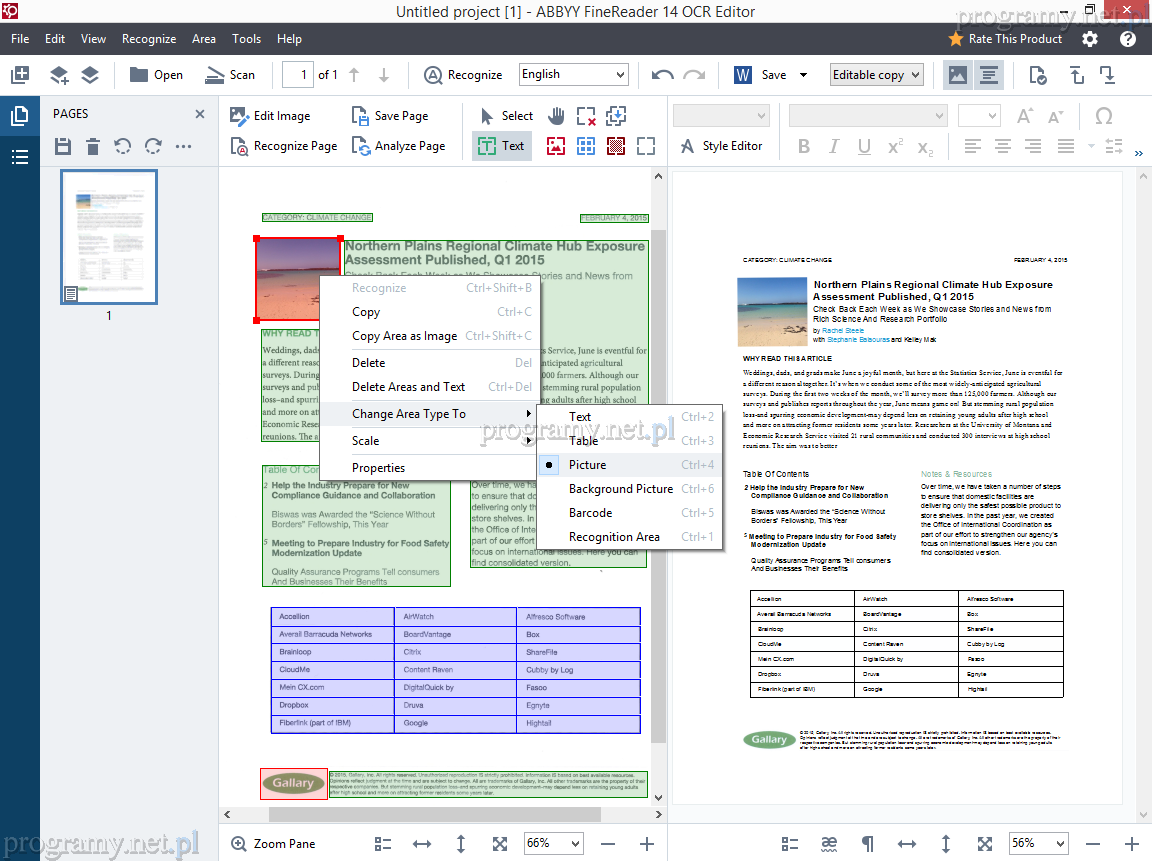
Task: Click the Draw Table Area tool
Action: click(x=586, y=146)
